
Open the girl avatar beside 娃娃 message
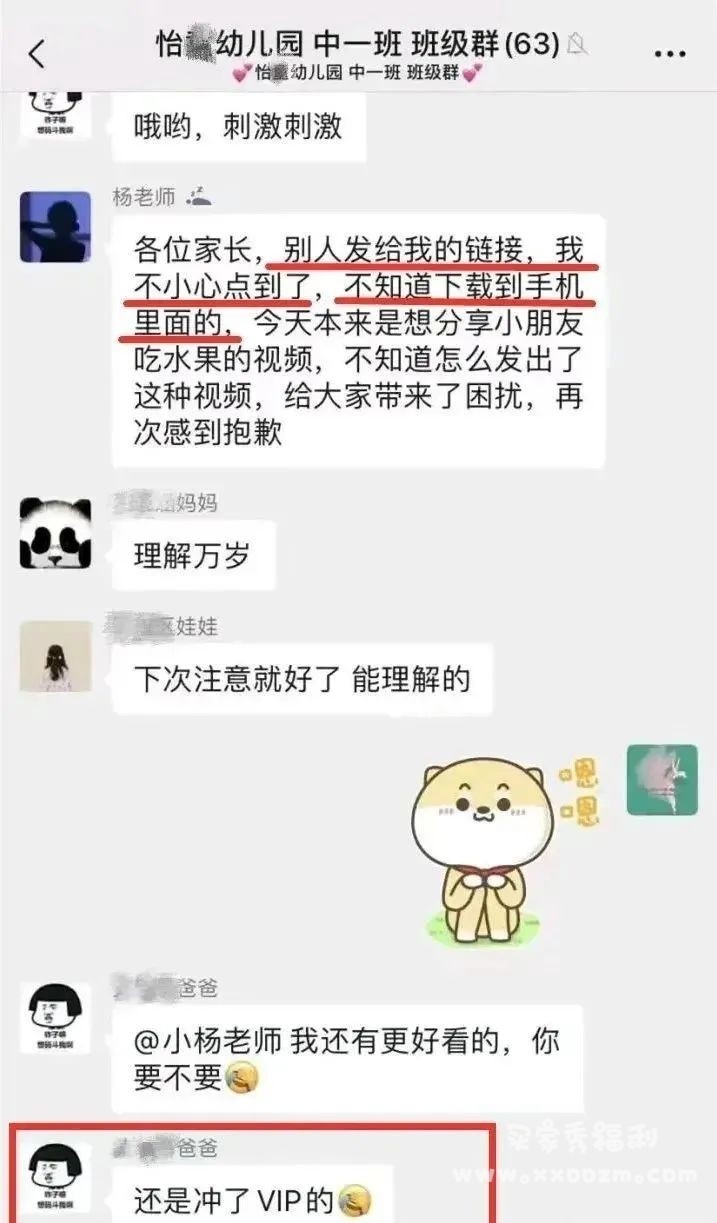point(56,657)
